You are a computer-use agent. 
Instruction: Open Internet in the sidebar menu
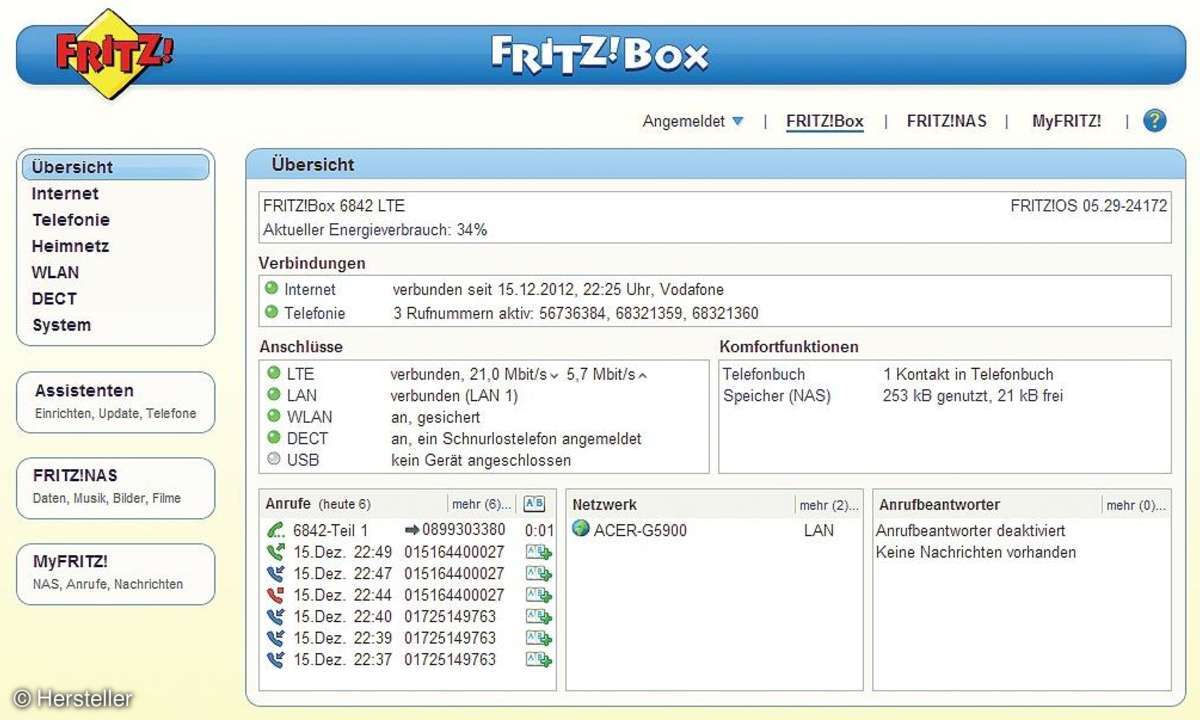65,194
